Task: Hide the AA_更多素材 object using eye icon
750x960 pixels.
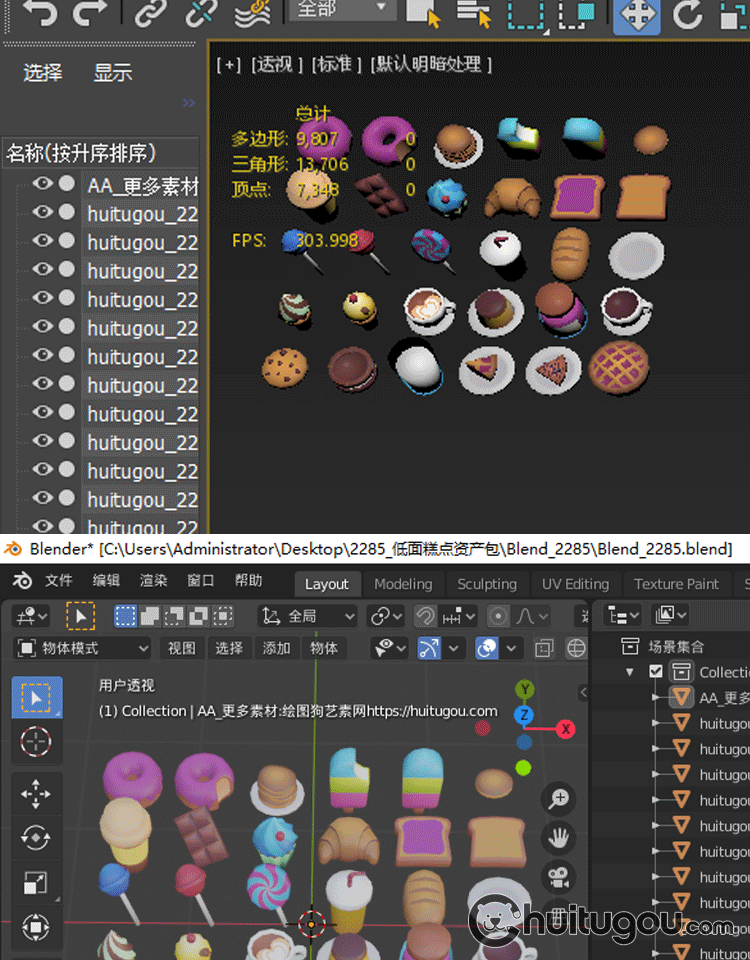Action: pyautogui.click(x=42, y=184)
